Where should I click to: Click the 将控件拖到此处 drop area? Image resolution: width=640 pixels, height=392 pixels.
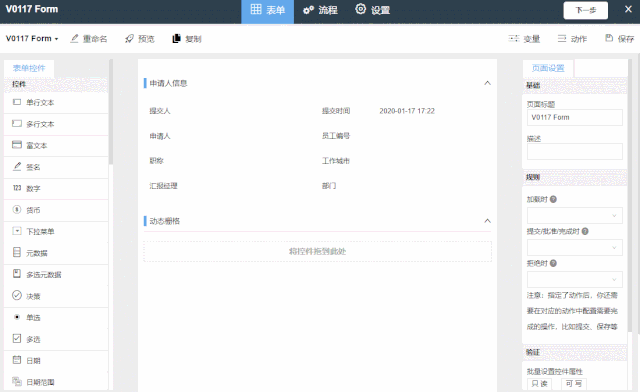pyautogui.click(x=318, y=252)
